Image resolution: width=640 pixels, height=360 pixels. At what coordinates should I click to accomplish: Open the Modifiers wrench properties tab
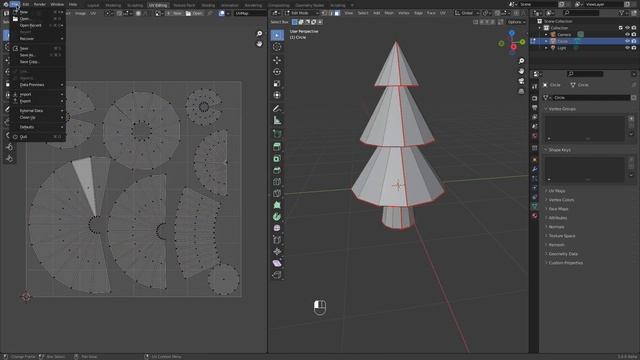click(x=535, y=169)
